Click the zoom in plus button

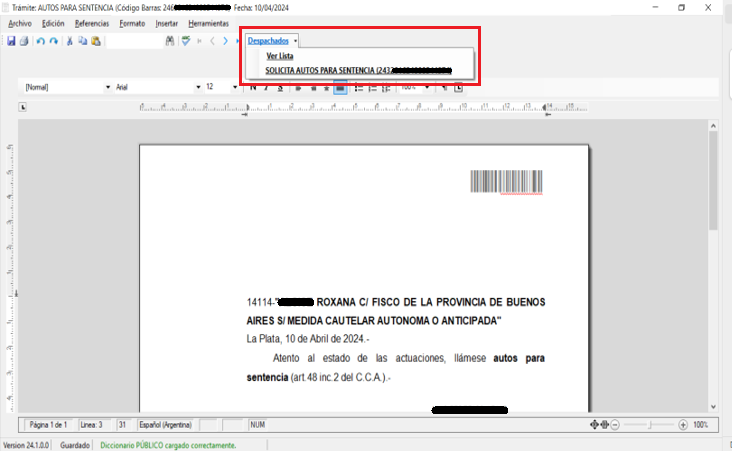pos(684,425)
